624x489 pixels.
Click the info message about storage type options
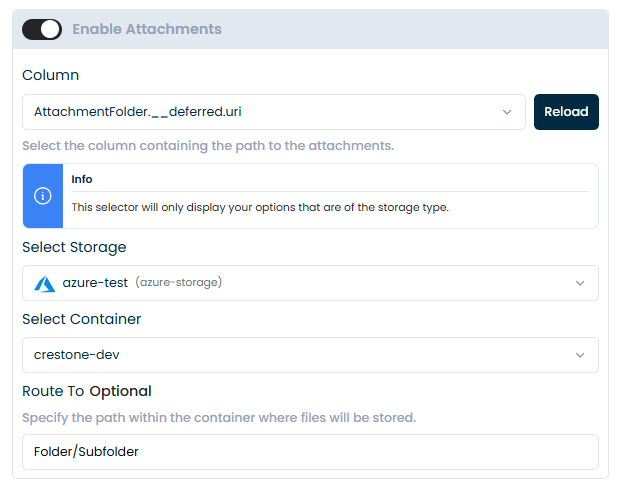(x=260, y=207)
